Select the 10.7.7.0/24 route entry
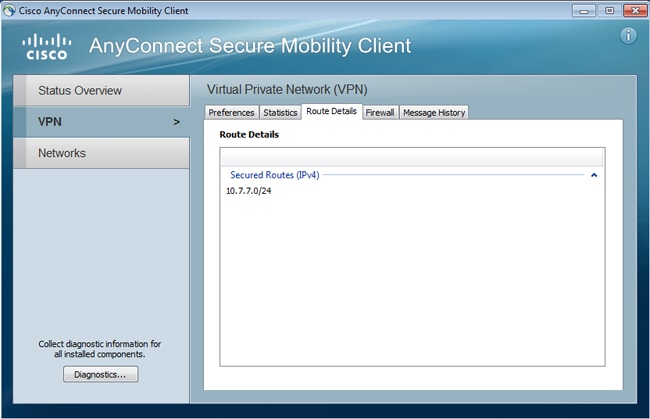Image resolution: width=650 pixels, height=419 pixels. [248, 191]
